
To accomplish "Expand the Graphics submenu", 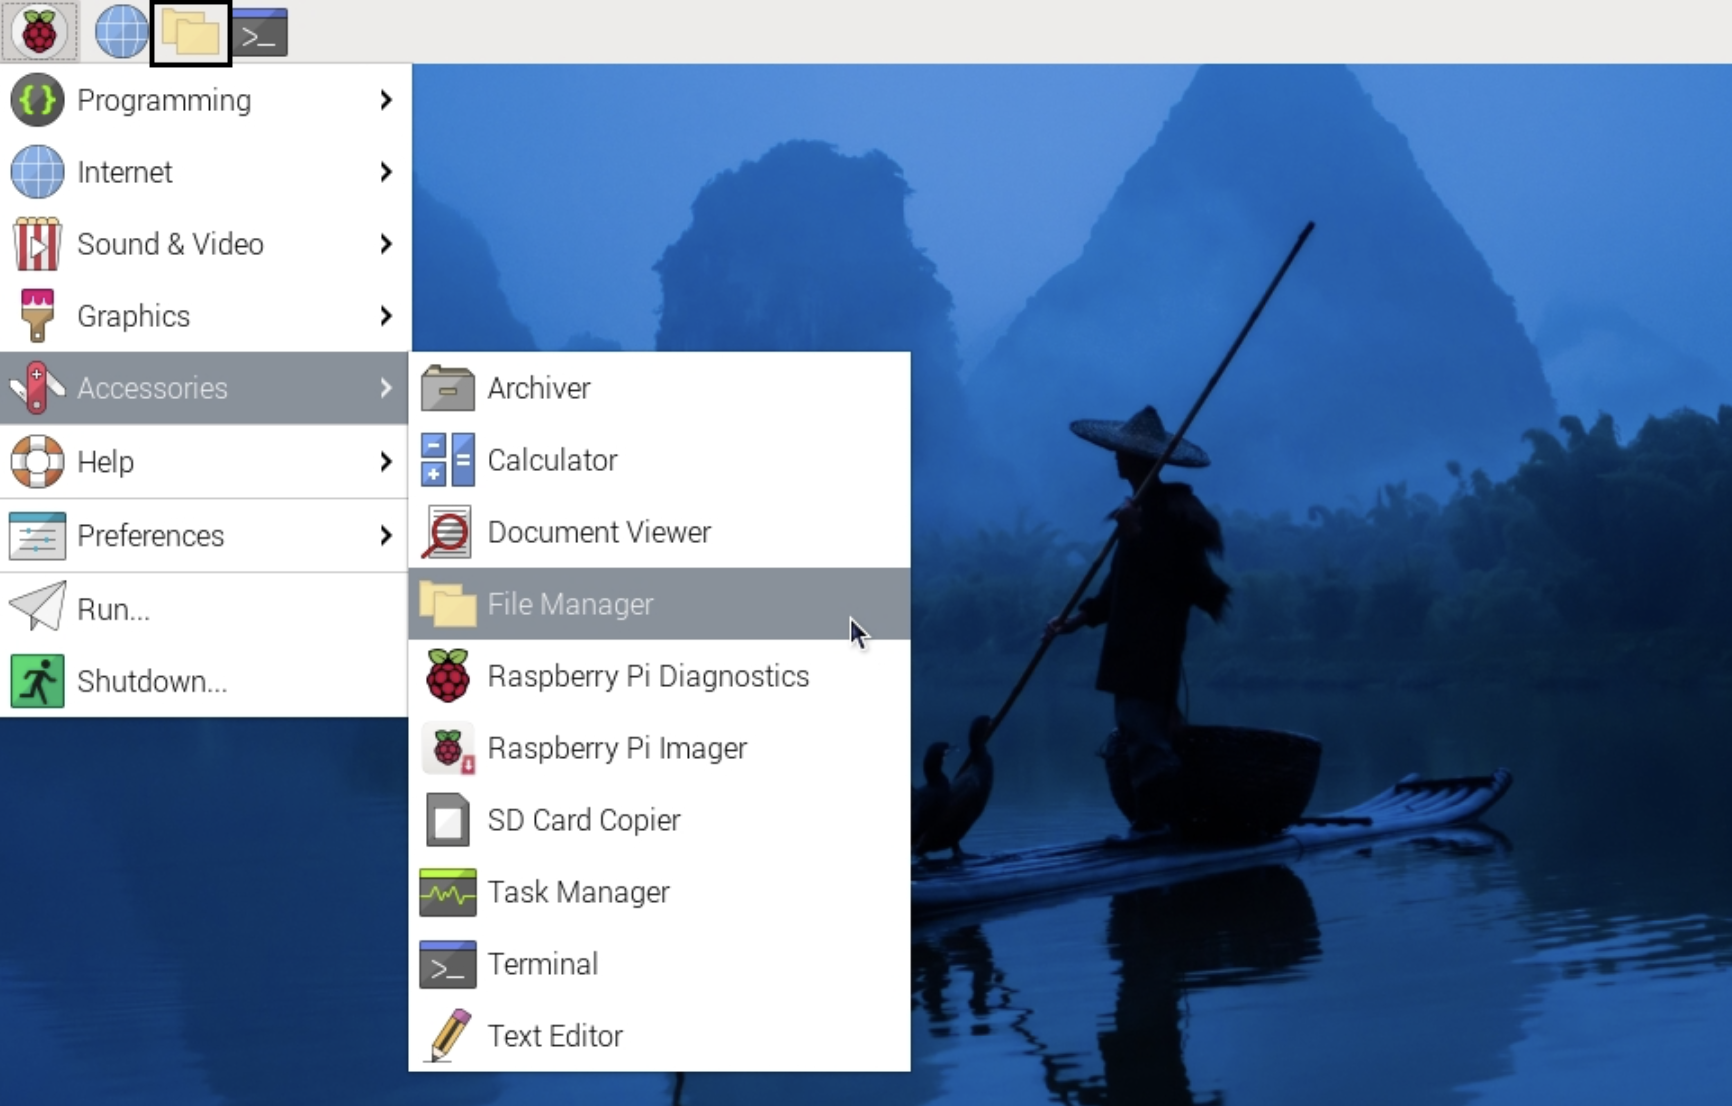I will click(x=131, y=316).
